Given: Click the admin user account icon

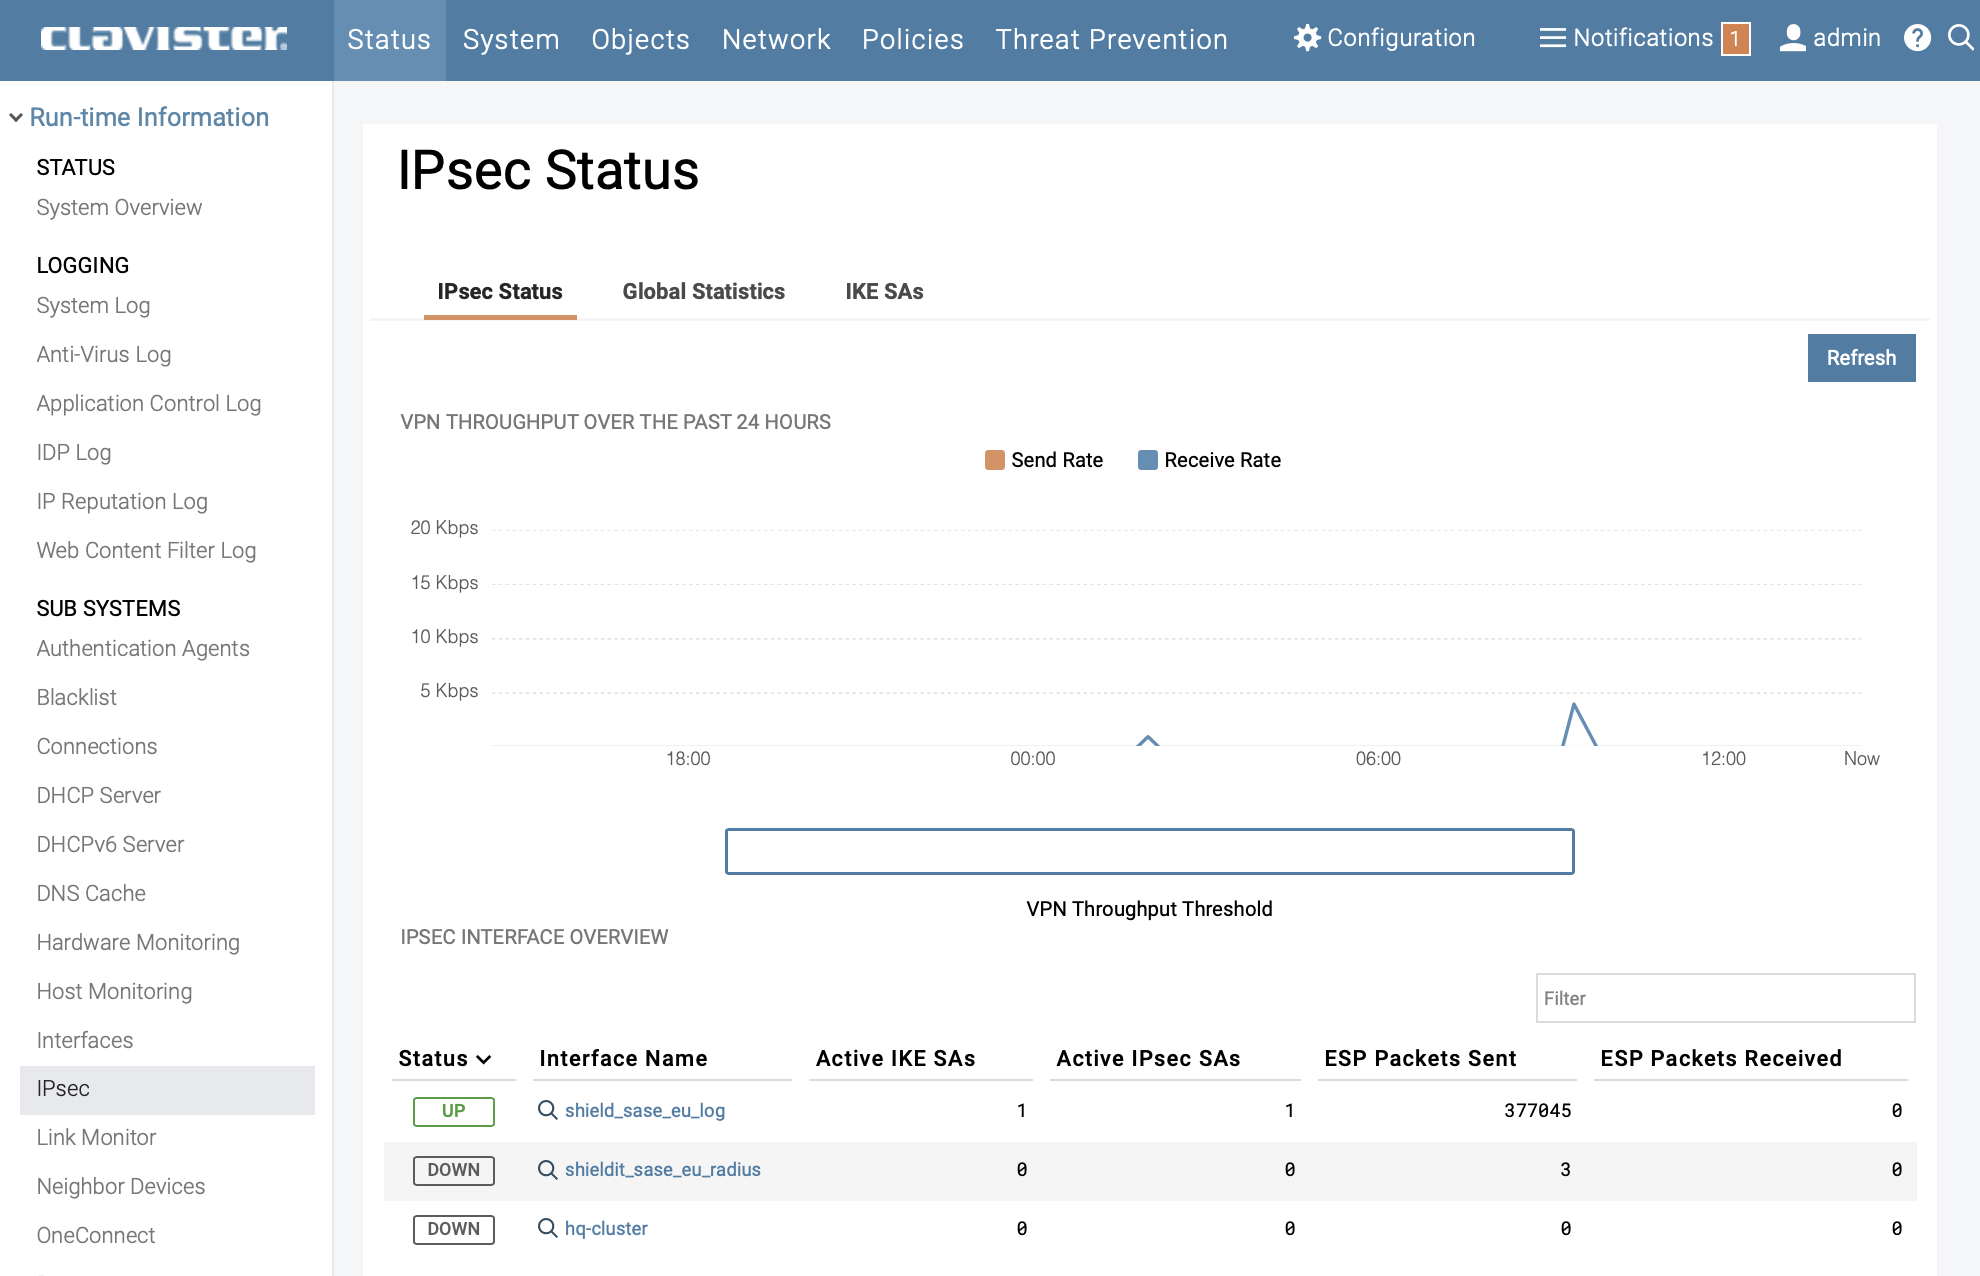Looking at the screenshot, I should click(1791, 38).
